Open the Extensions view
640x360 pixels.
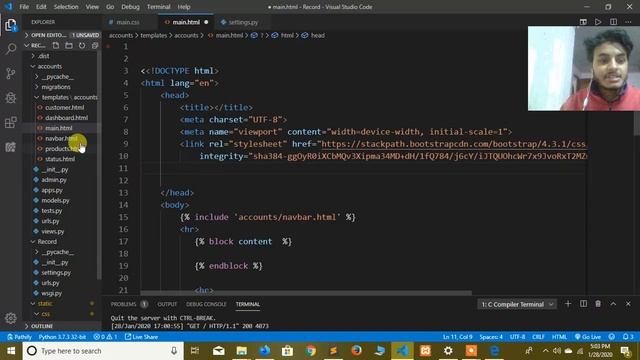click(11, 122)
